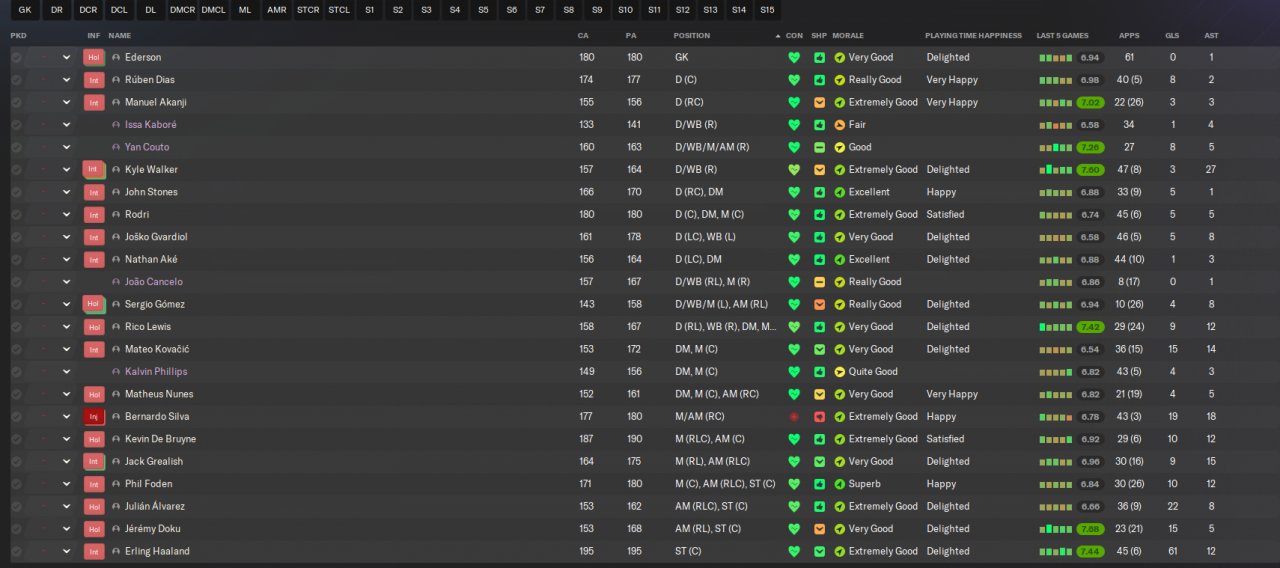Image resolution: width=1280 pixels, height=568 pixels.
Task: Toggle the picked circle for Rodri
Action: pos(16,214)
